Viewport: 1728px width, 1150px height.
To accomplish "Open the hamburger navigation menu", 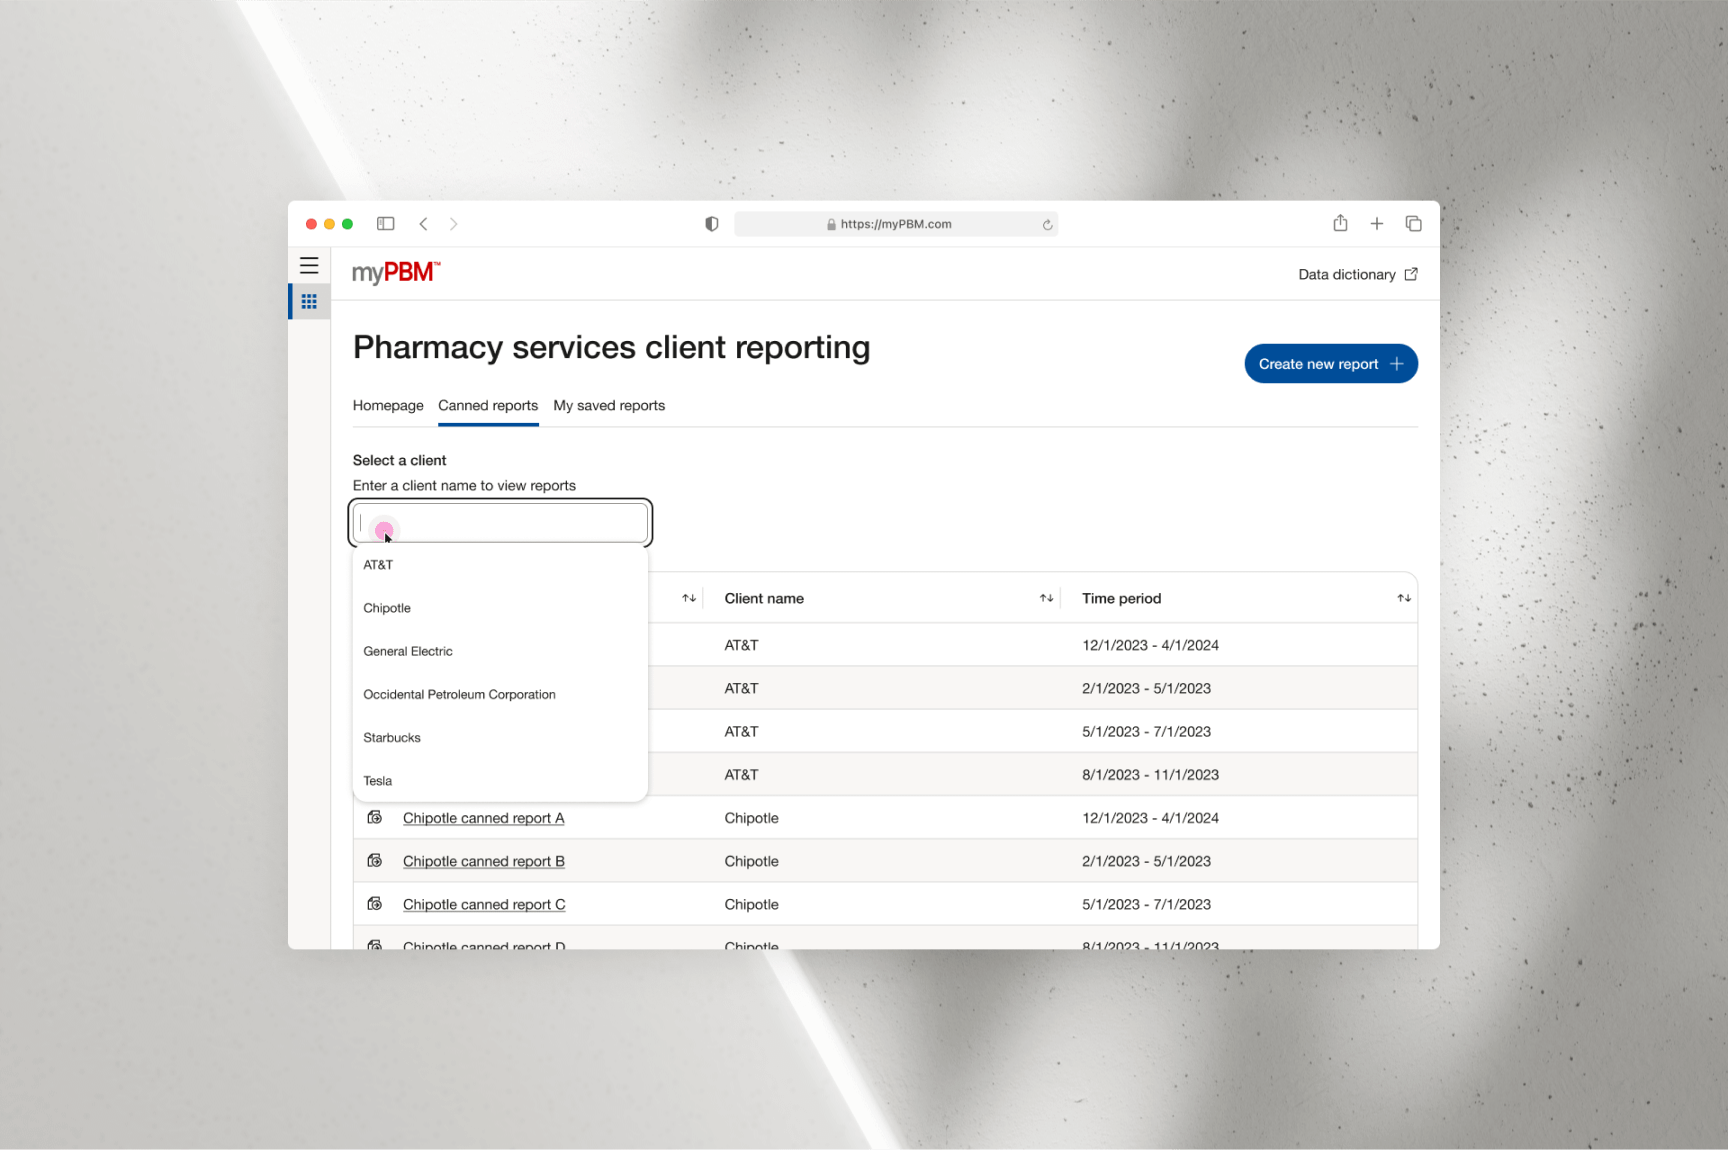I will tap(309, 266).
